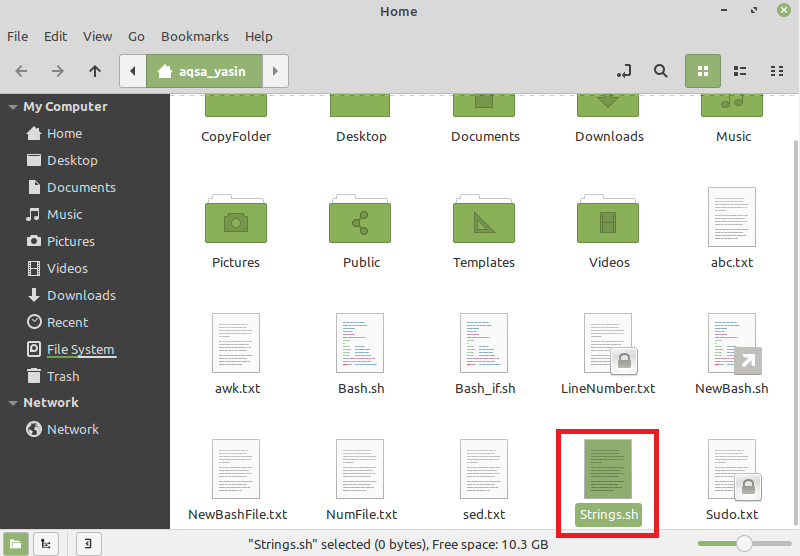
Task: Go back with the left arrow
Action: (21, 71)
